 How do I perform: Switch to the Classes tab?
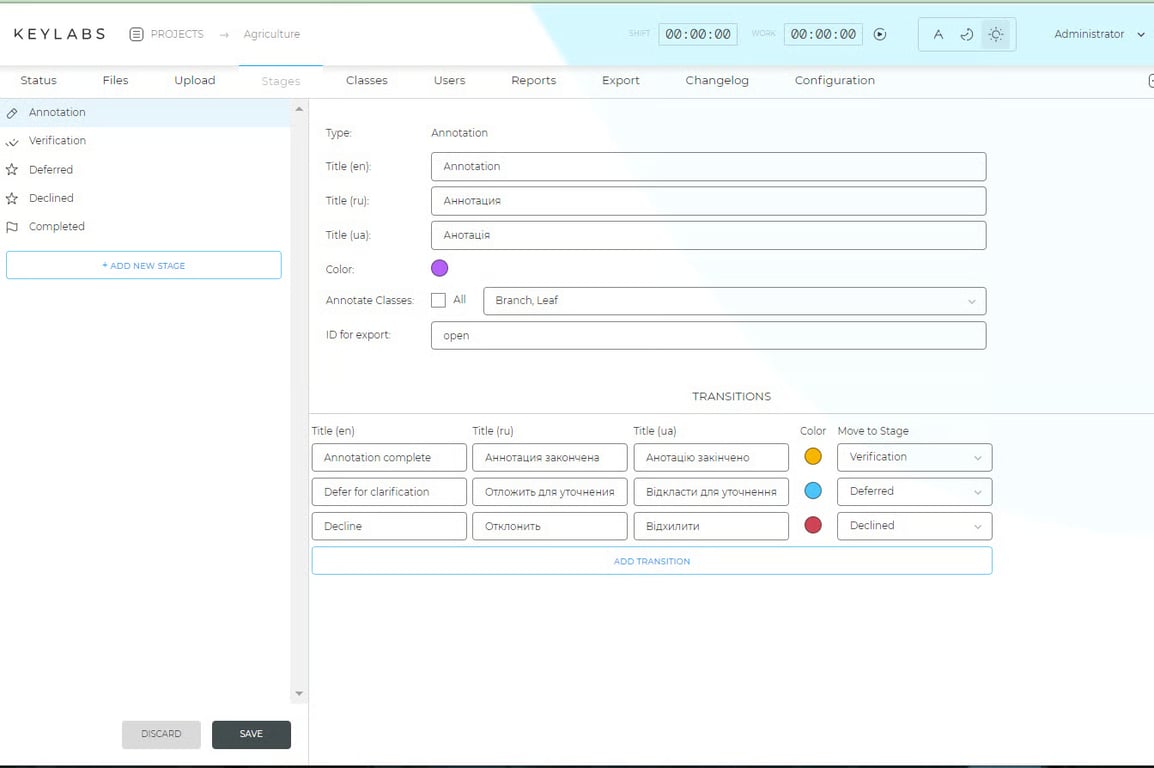366,80
